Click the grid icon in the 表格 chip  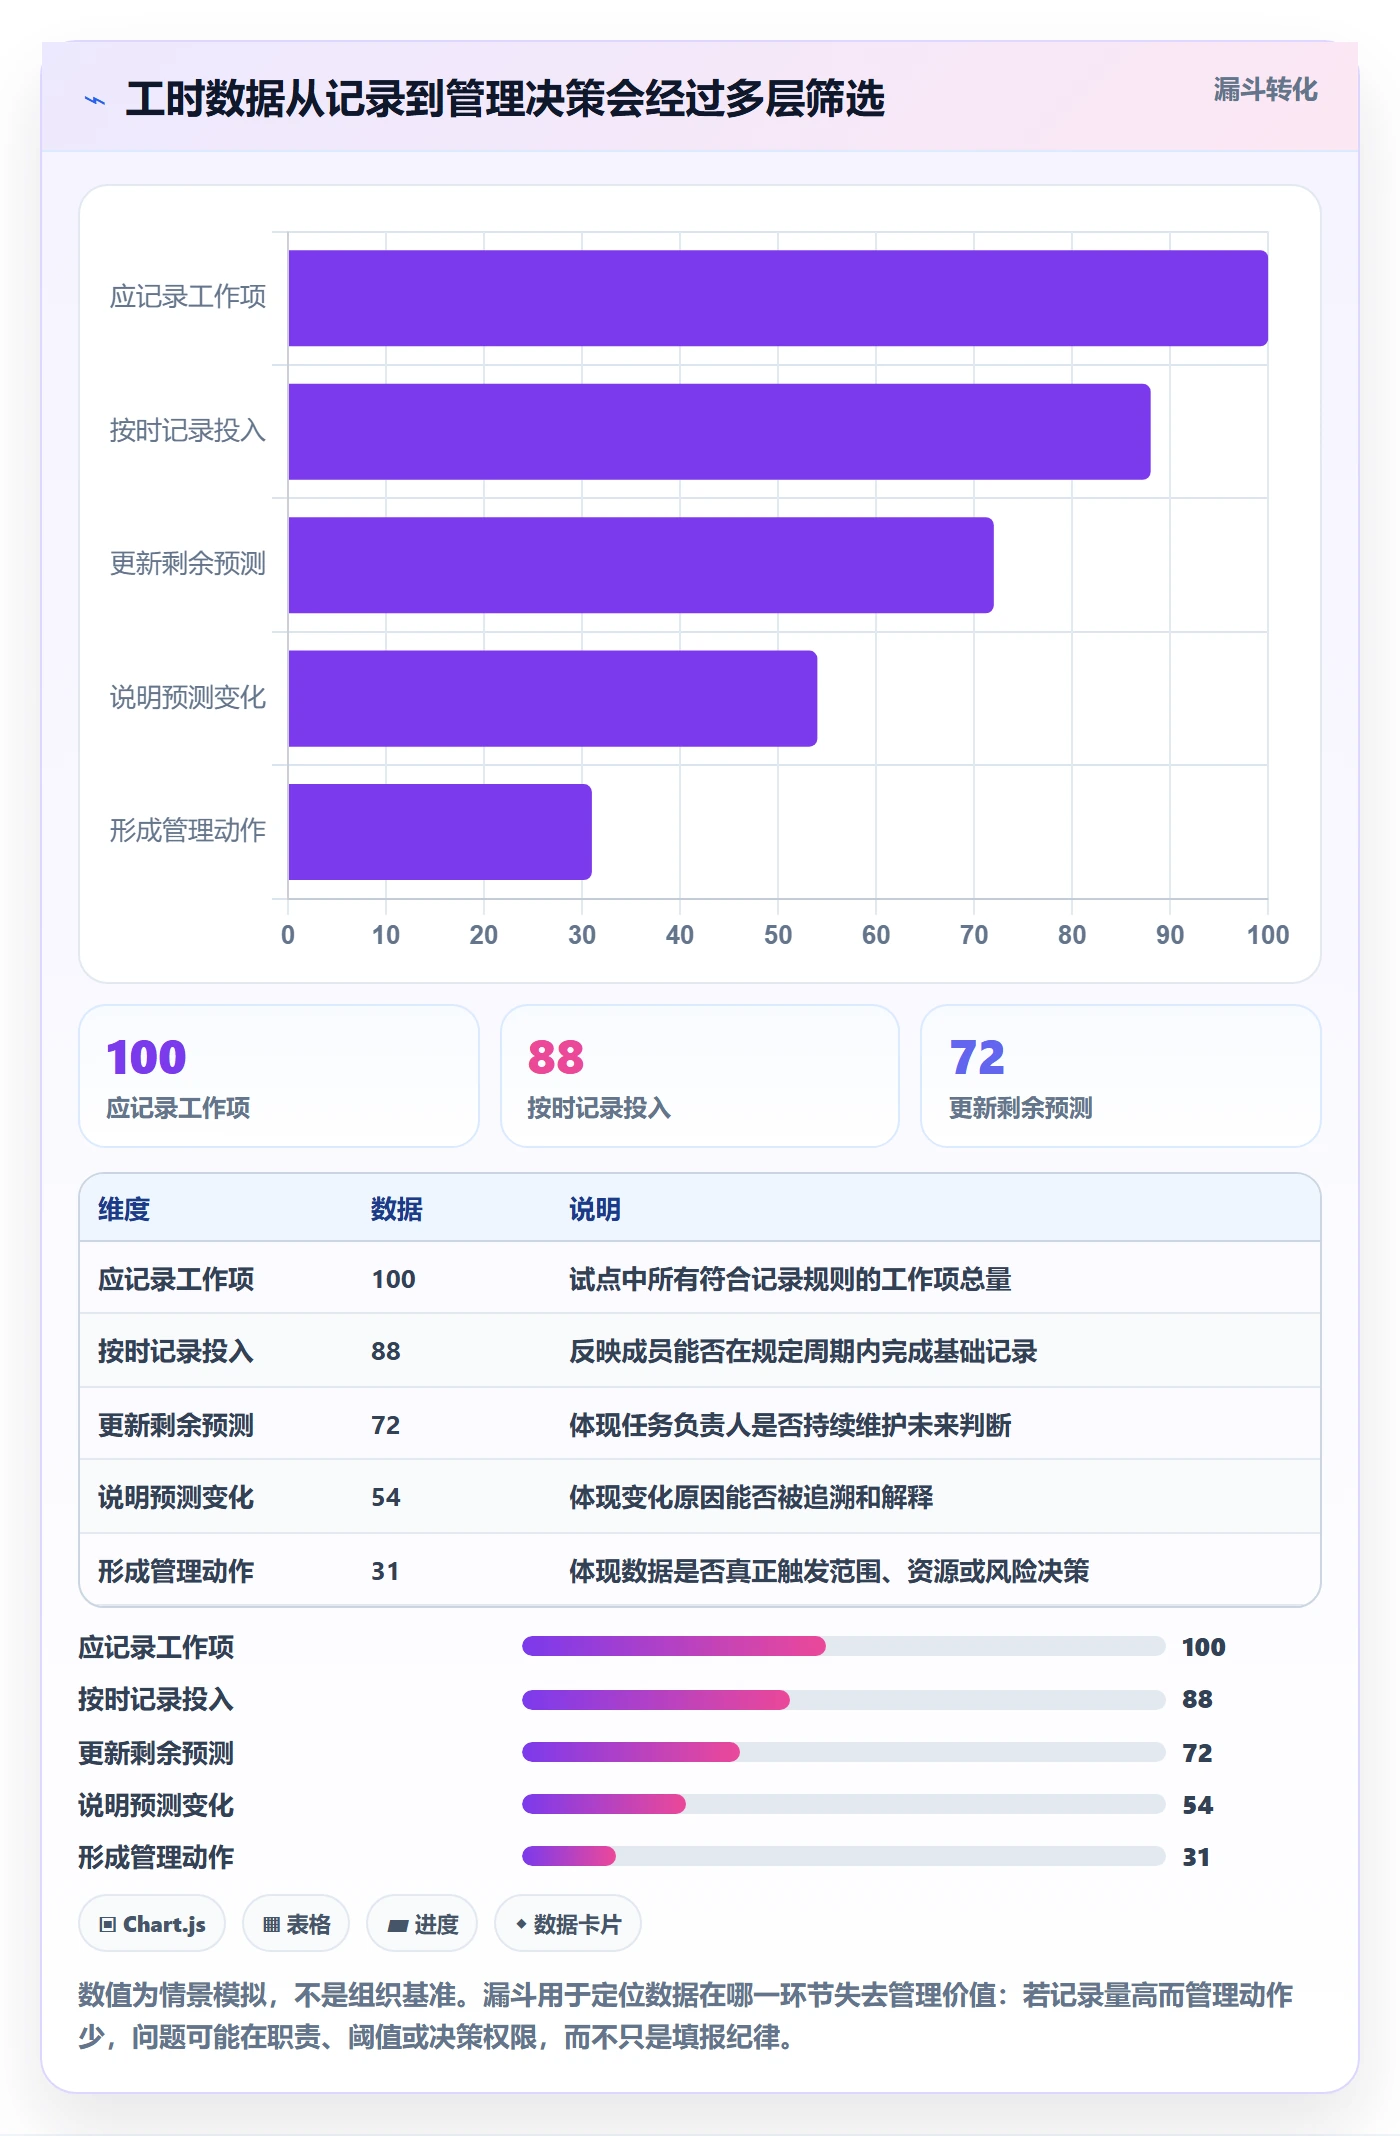coord(271,1924)
